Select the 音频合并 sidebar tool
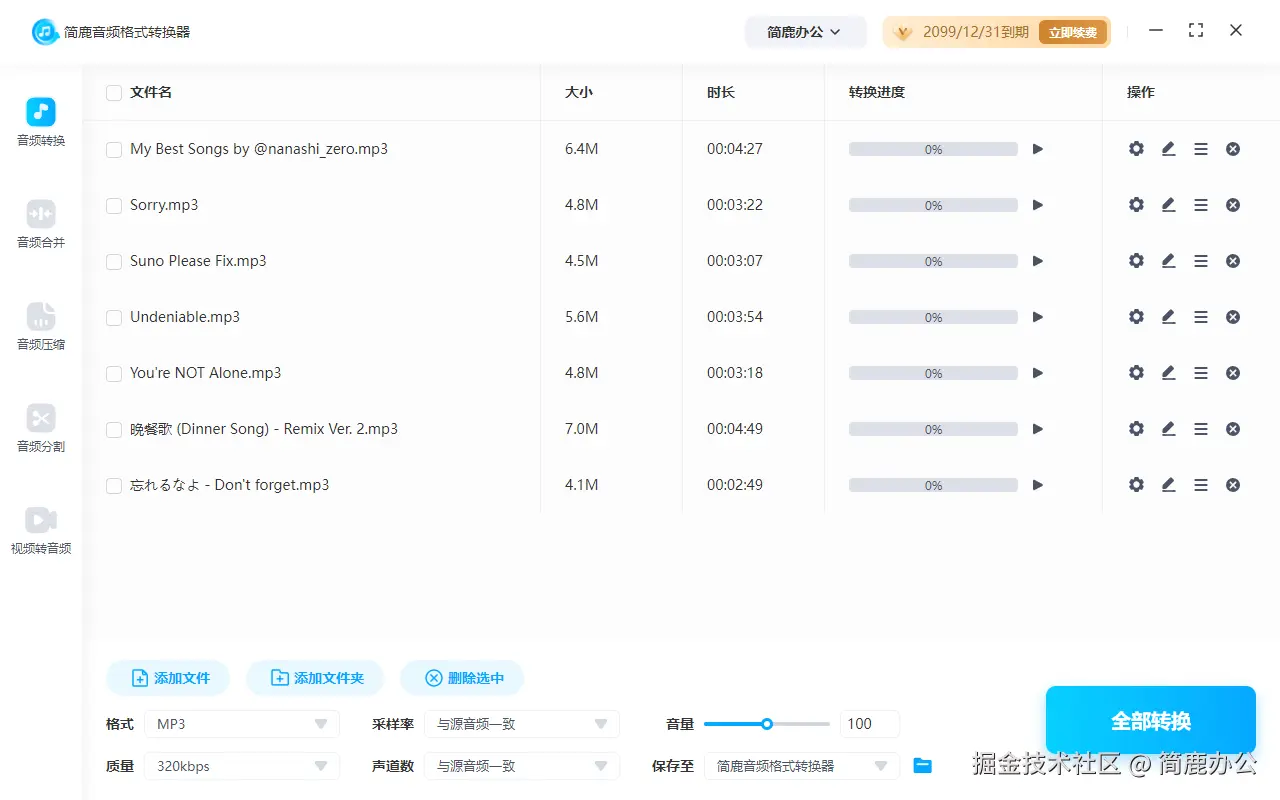The image size is (1280, 800). pos(40,222)
